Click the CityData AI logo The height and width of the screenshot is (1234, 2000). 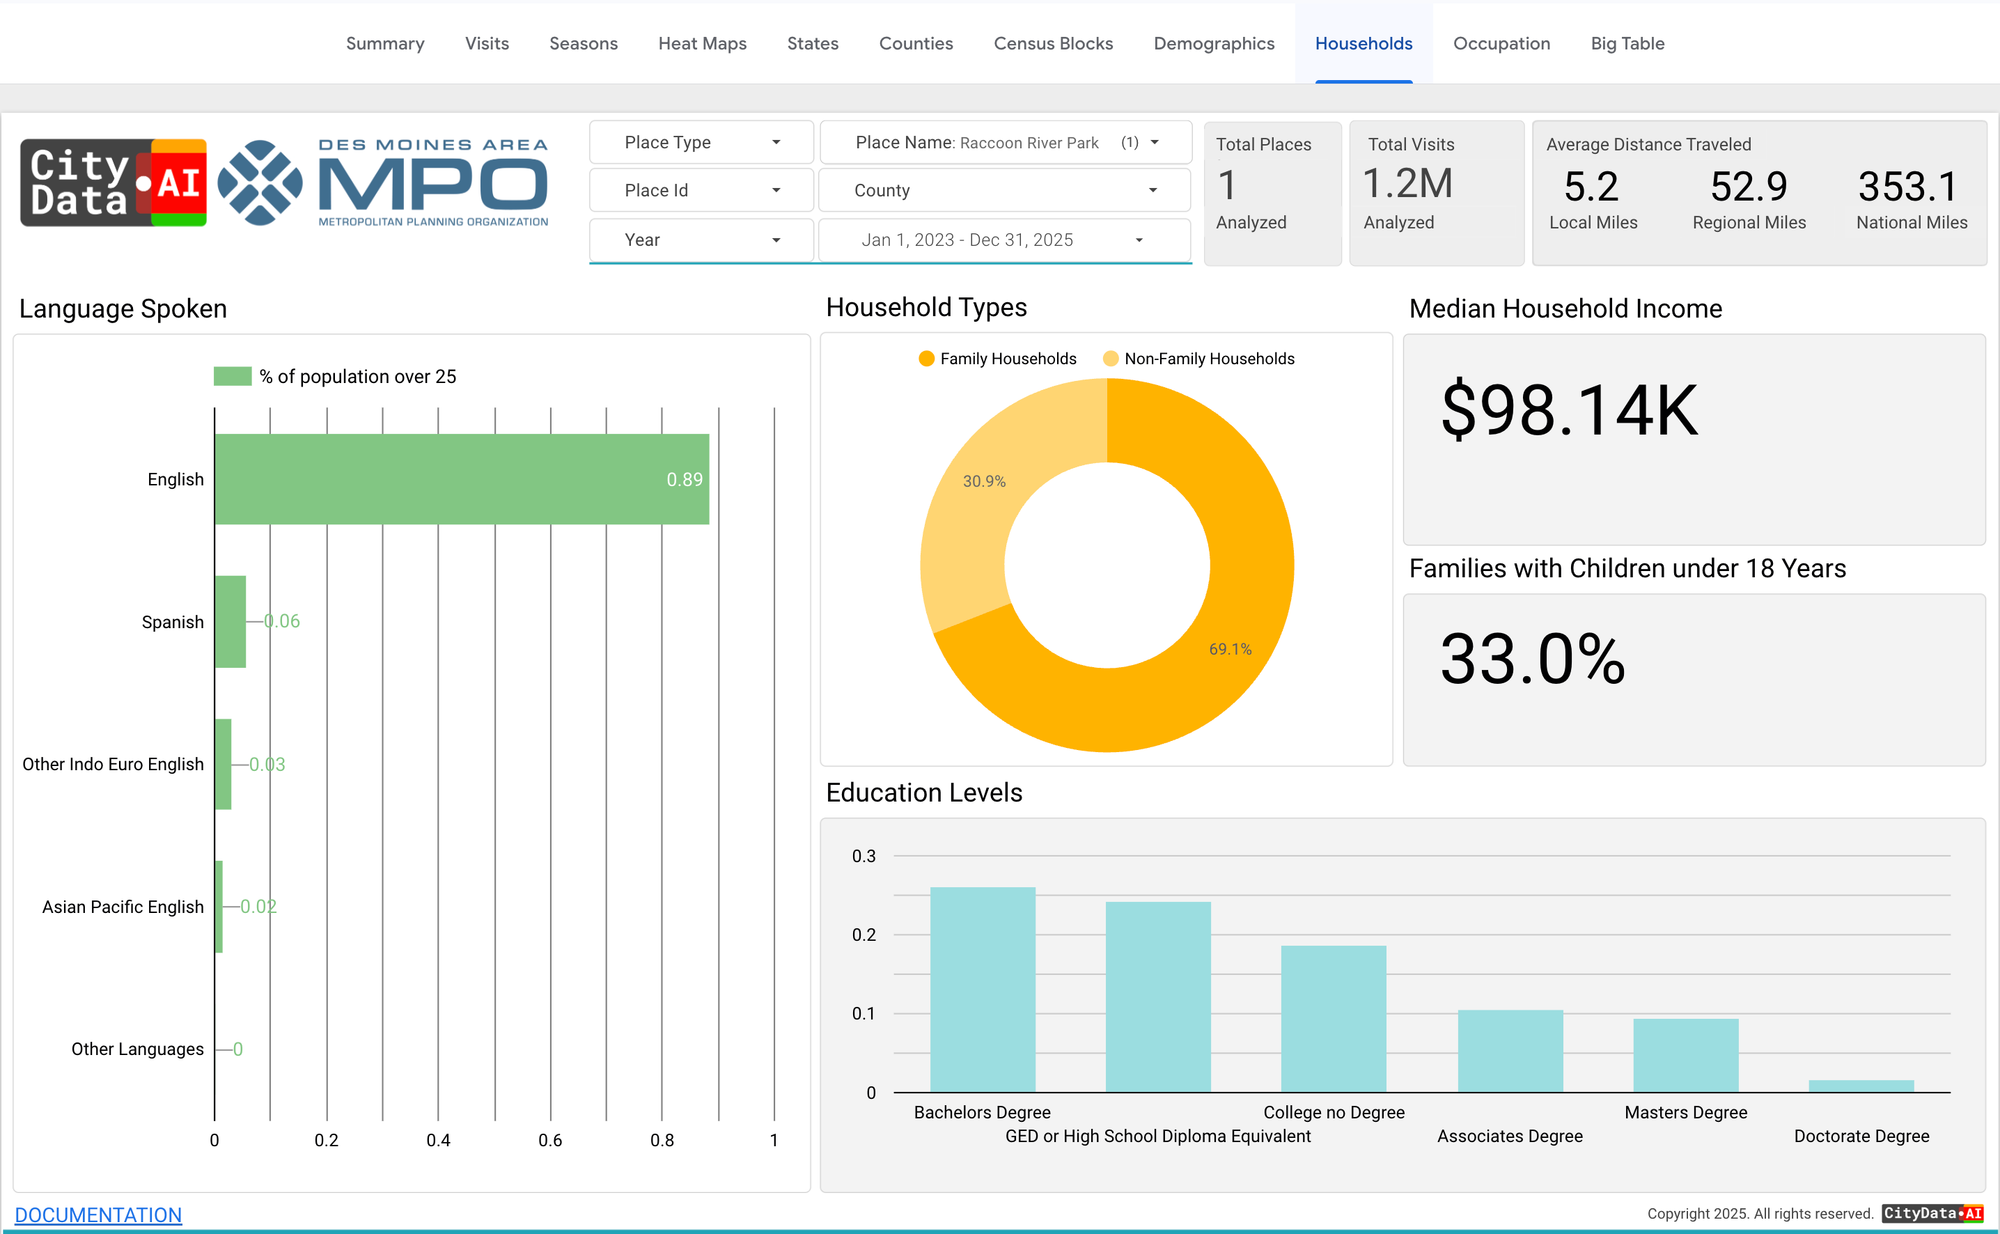[x=114, y=183]
